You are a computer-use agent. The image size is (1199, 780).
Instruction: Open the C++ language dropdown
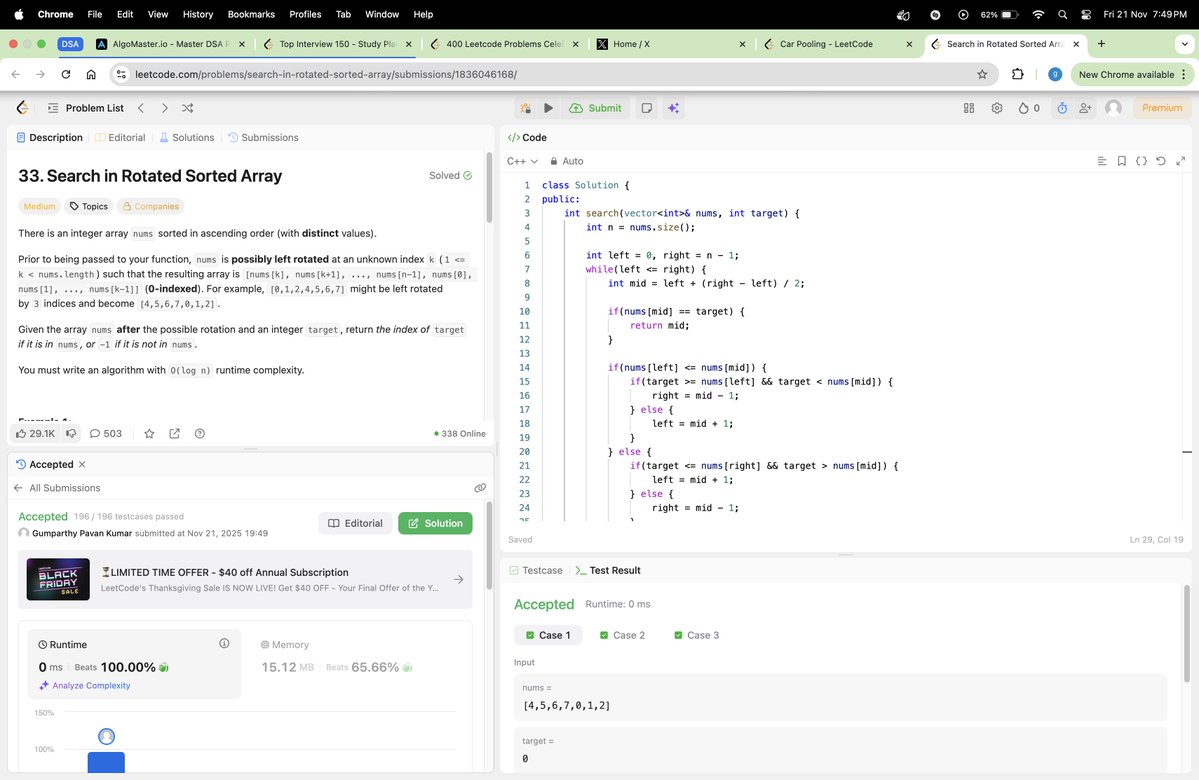point(522,160)
